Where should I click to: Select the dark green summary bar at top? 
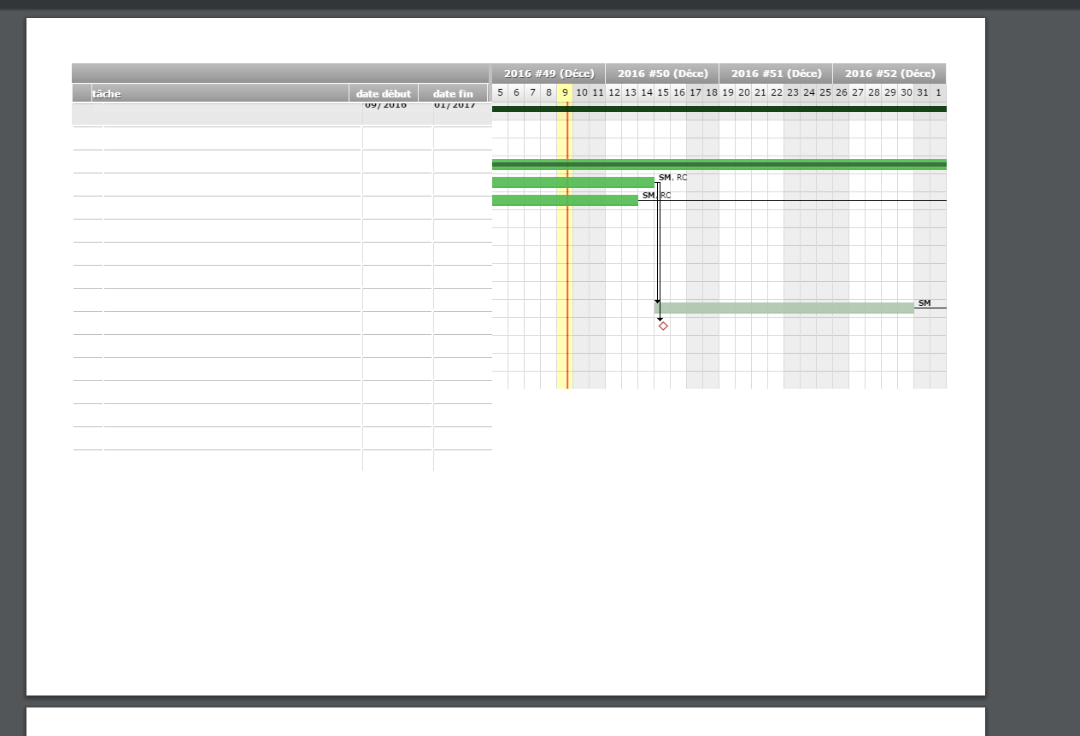pyautogui.click(x=718, y=109)
